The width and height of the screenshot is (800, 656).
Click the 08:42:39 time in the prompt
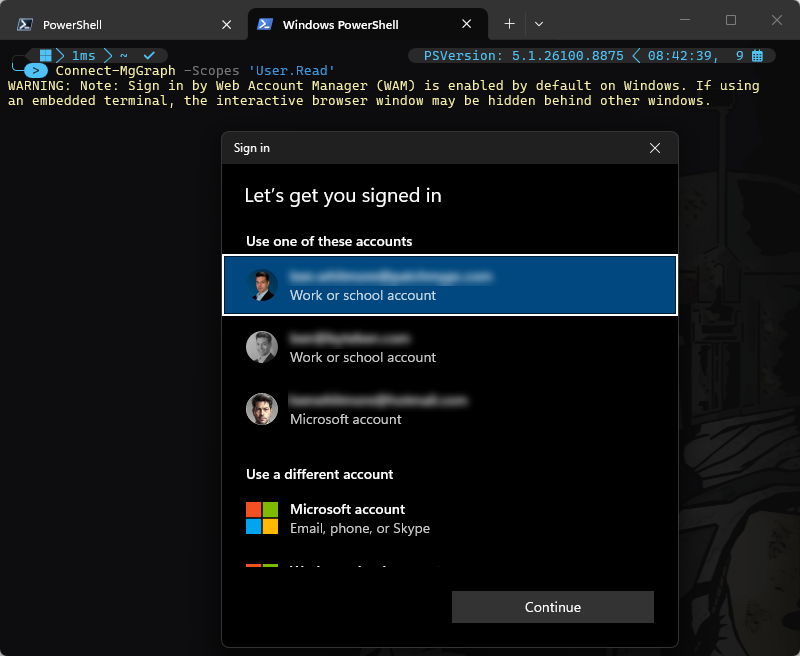(680, 56)
